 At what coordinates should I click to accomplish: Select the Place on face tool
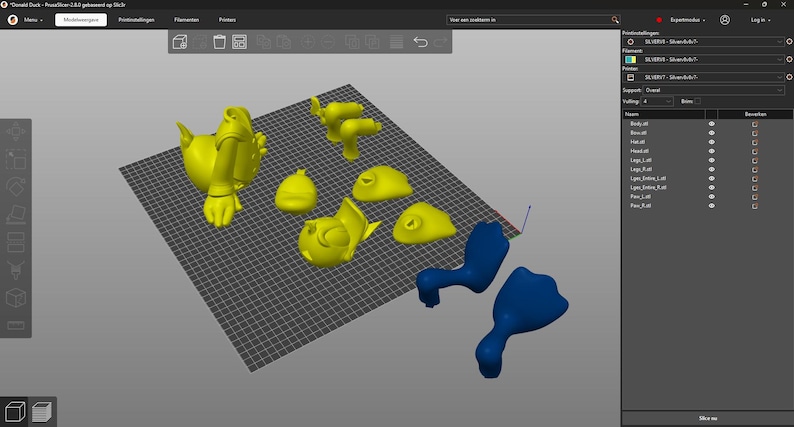pos(16,214)
